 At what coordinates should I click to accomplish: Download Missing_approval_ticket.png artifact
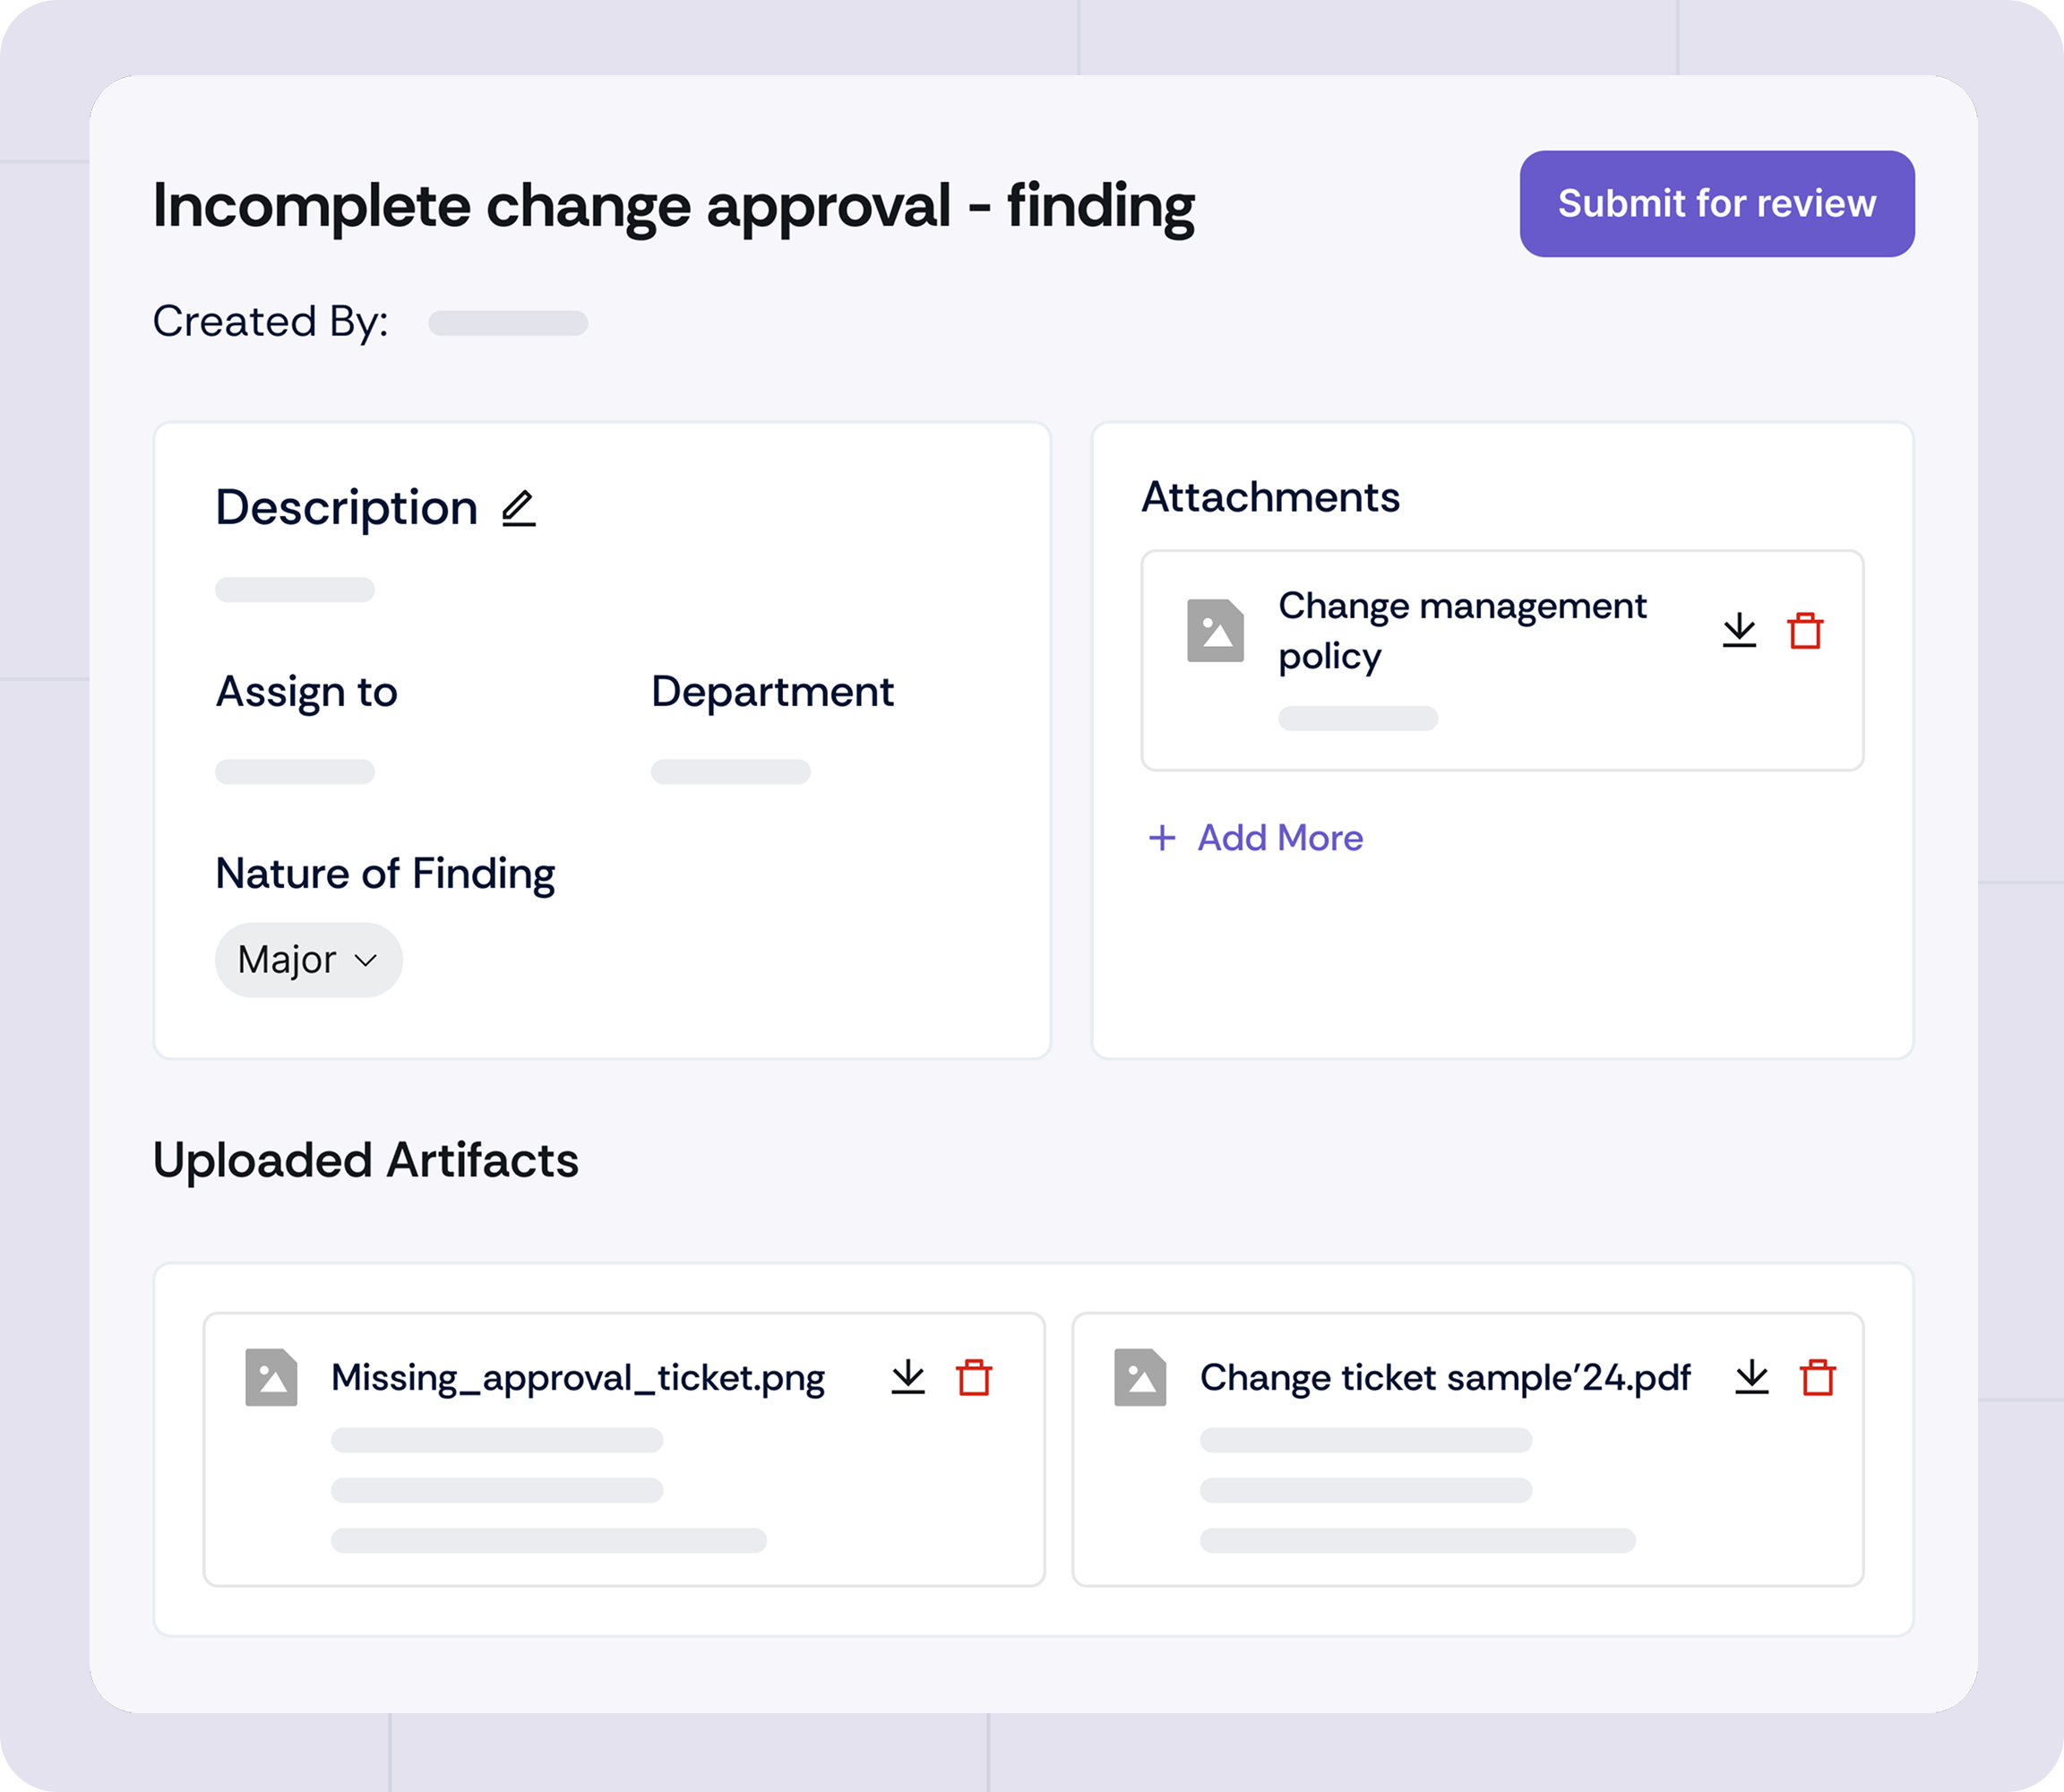tap(908, 1377)
